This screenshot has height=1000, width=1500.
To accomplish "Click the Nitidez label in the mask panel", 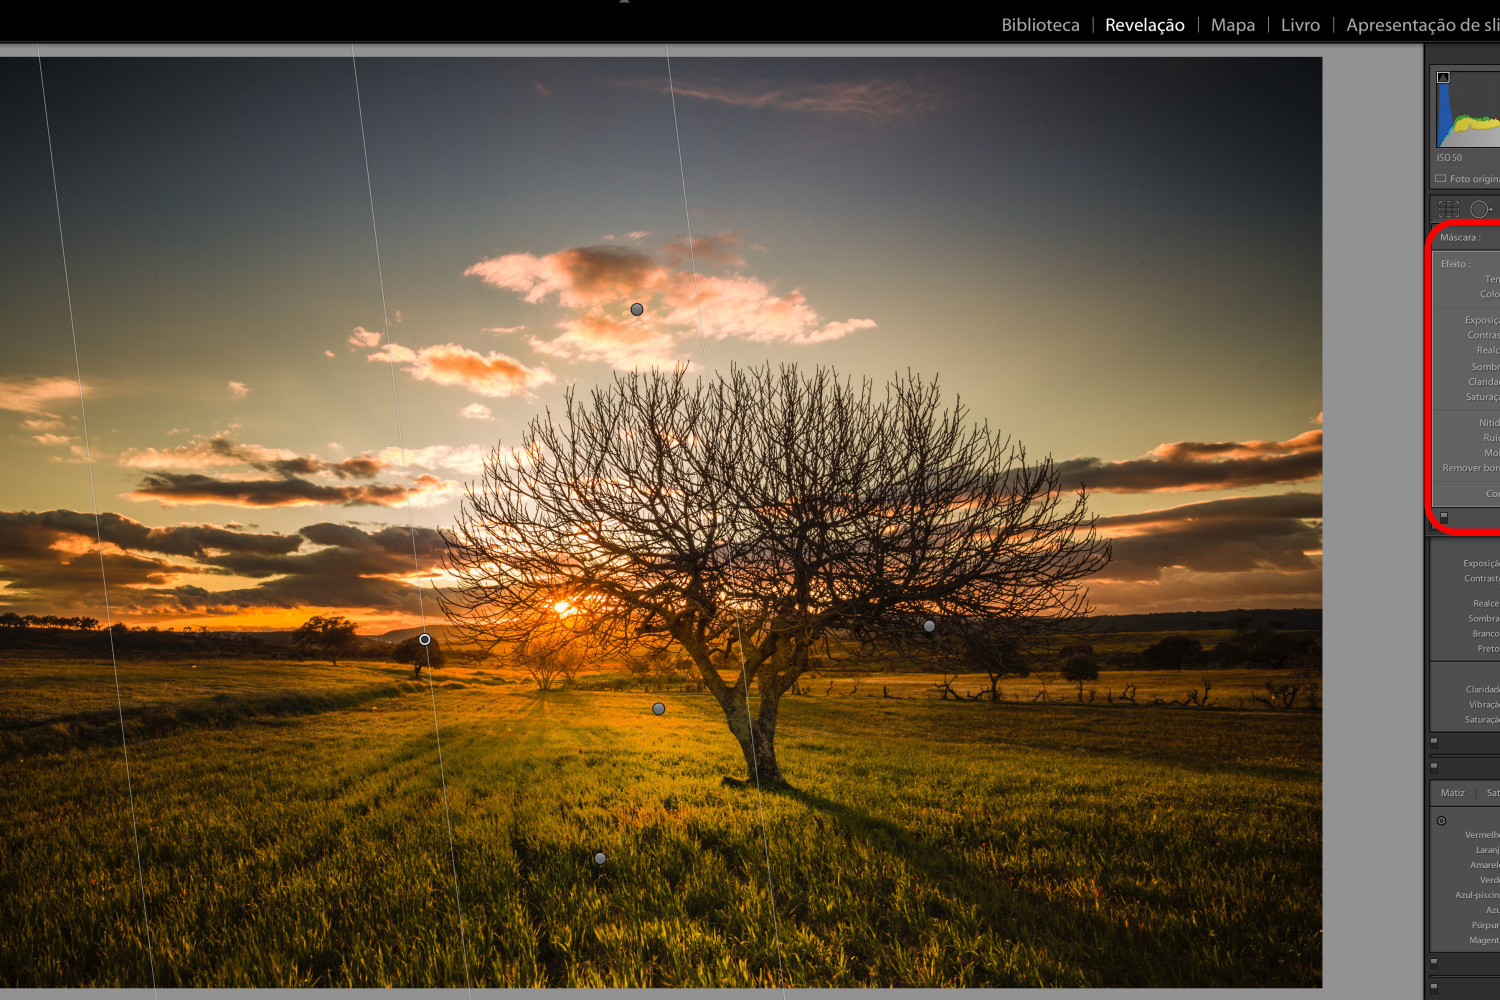I will (1489, 423).
